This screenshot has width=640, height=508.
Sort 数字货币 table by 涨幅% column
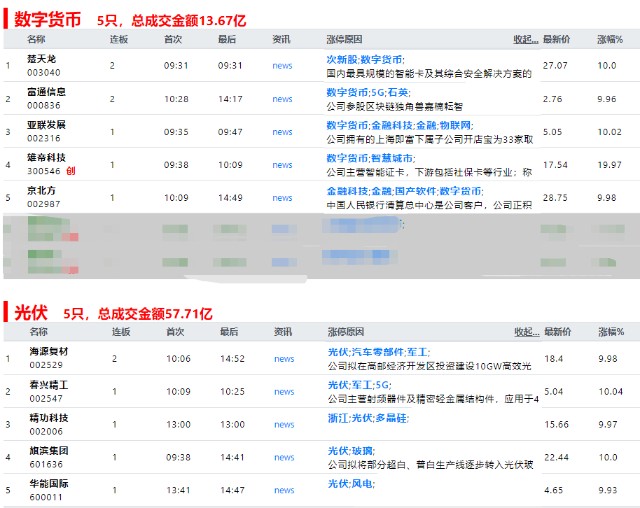coord(610,40)
